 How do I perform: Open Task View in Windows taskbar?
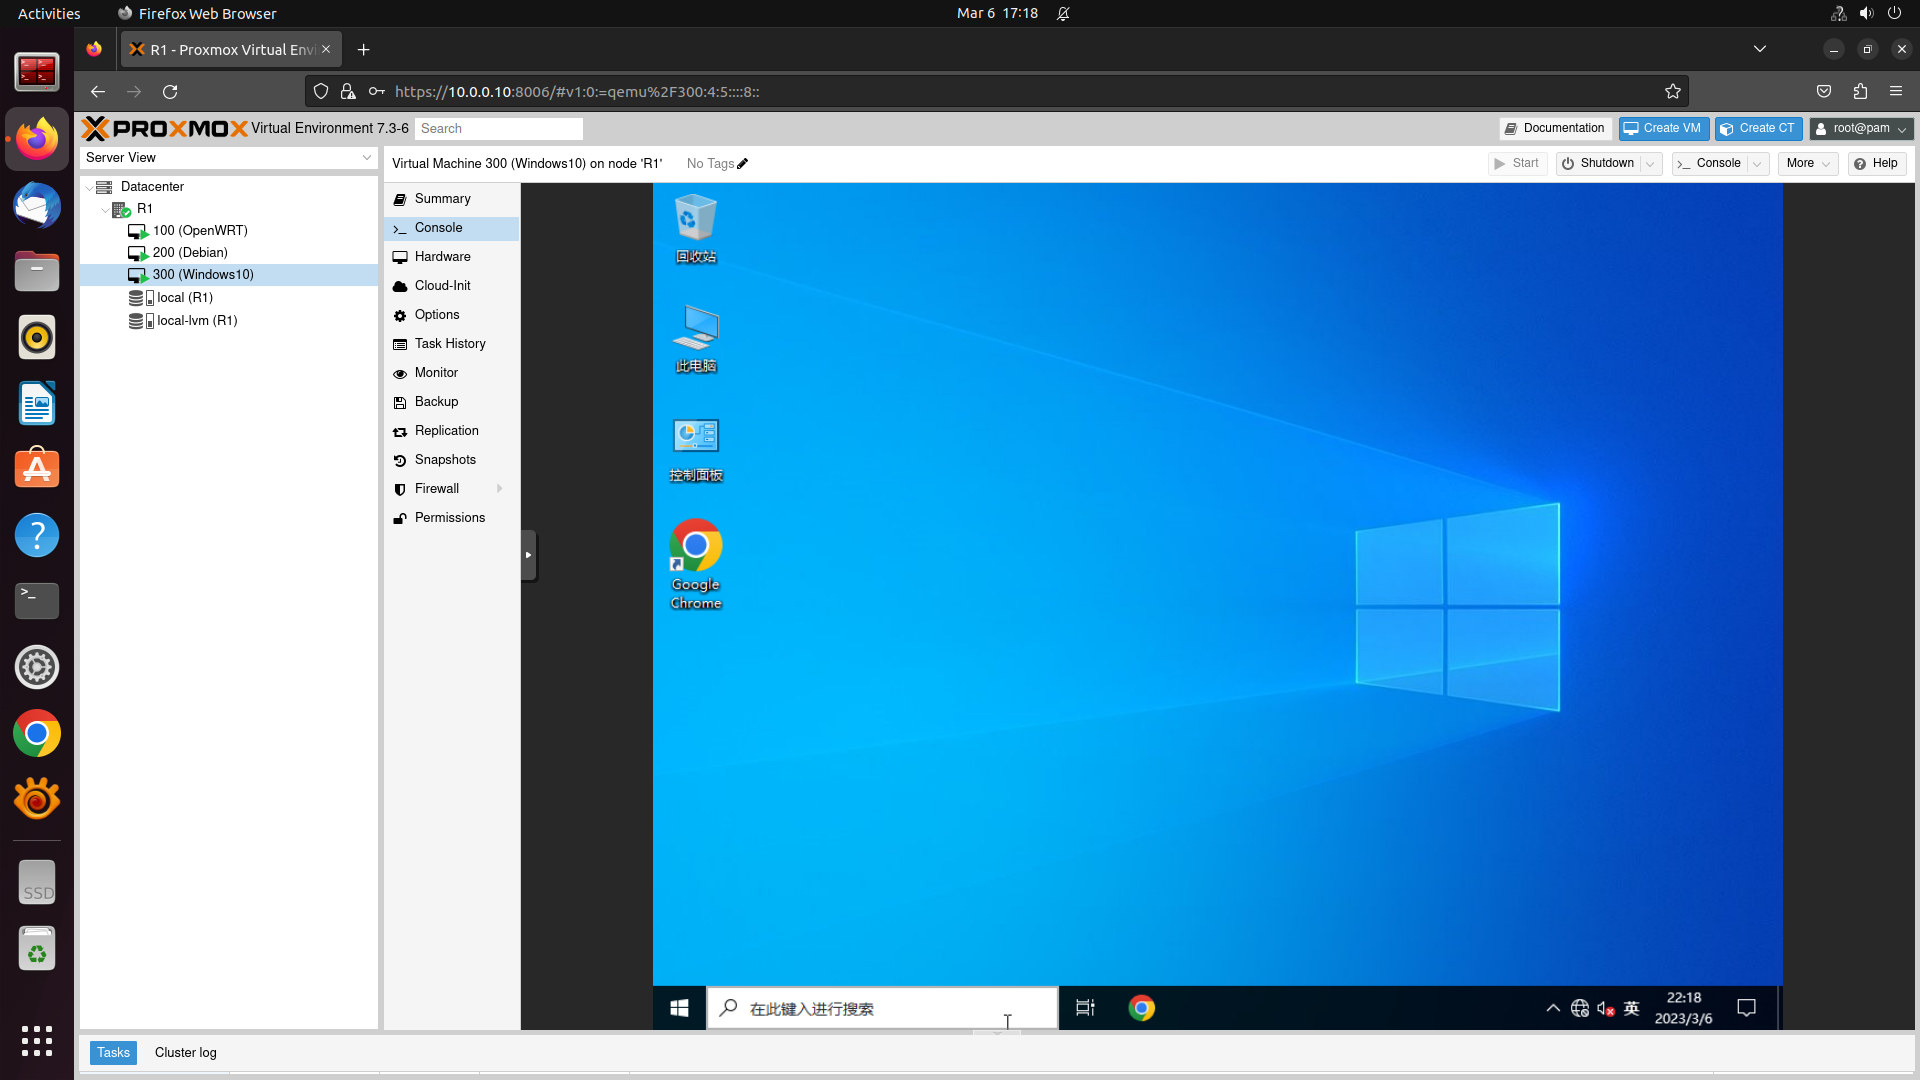tap(1085, 1008)
